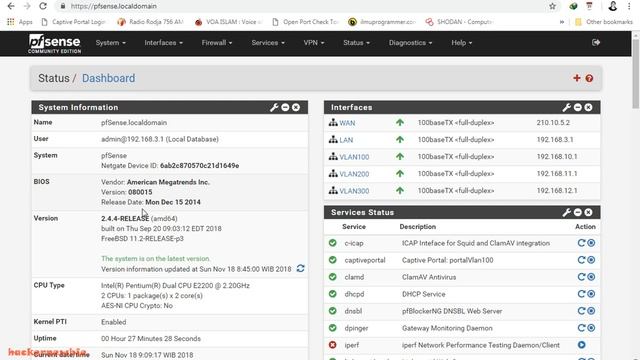
Task: Refresh version information update check icon
Action: pos(300,268)
